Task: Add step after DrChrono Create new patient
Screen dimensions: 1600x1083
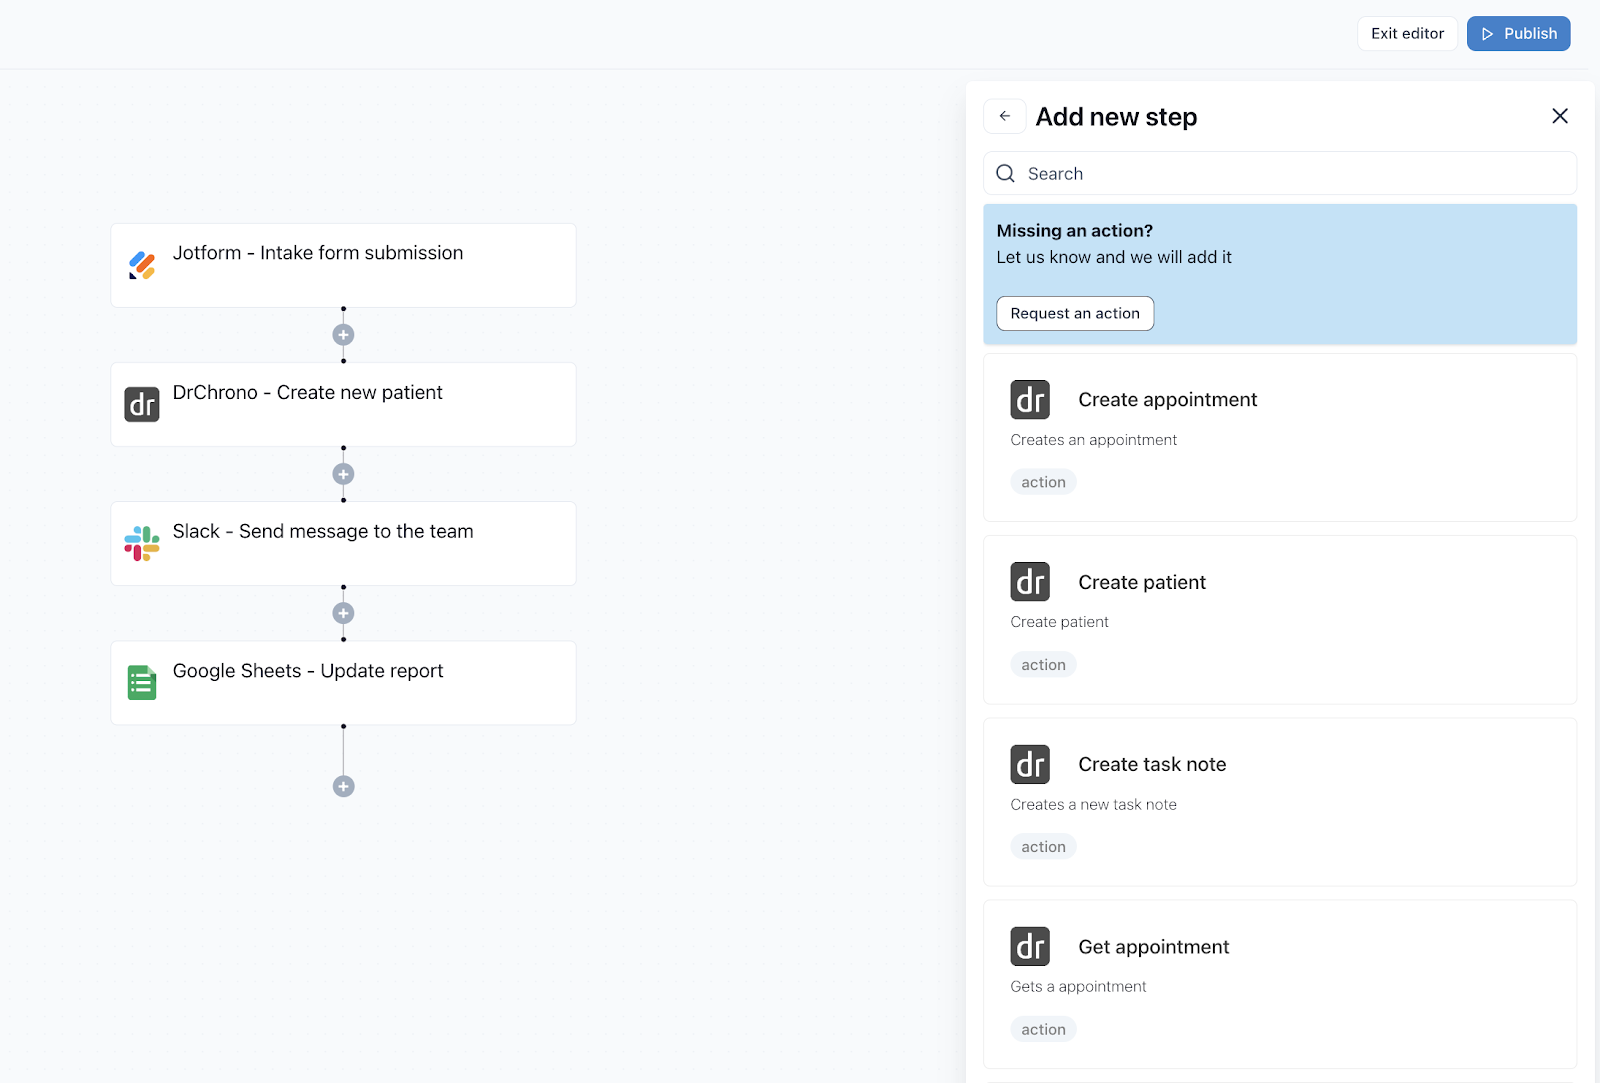Action: (343, 474)
